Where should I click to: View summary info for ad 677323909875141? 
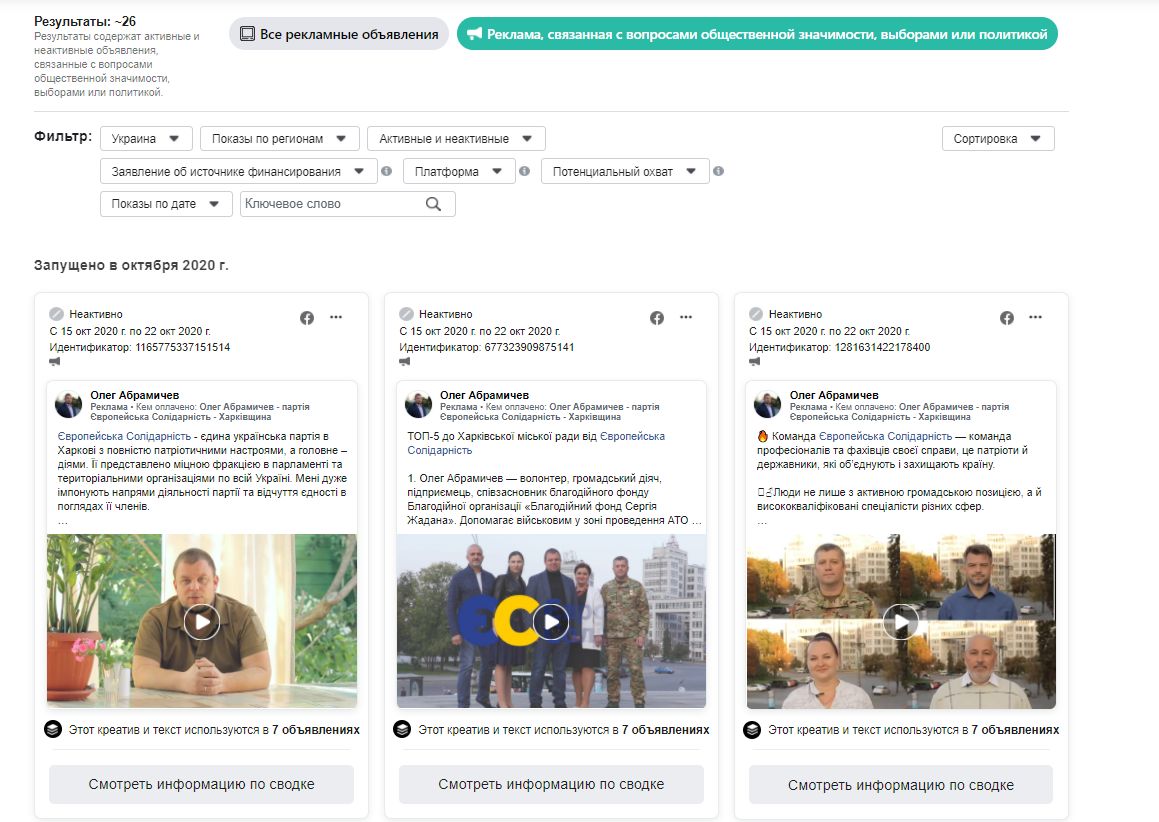tap(551, 784)
